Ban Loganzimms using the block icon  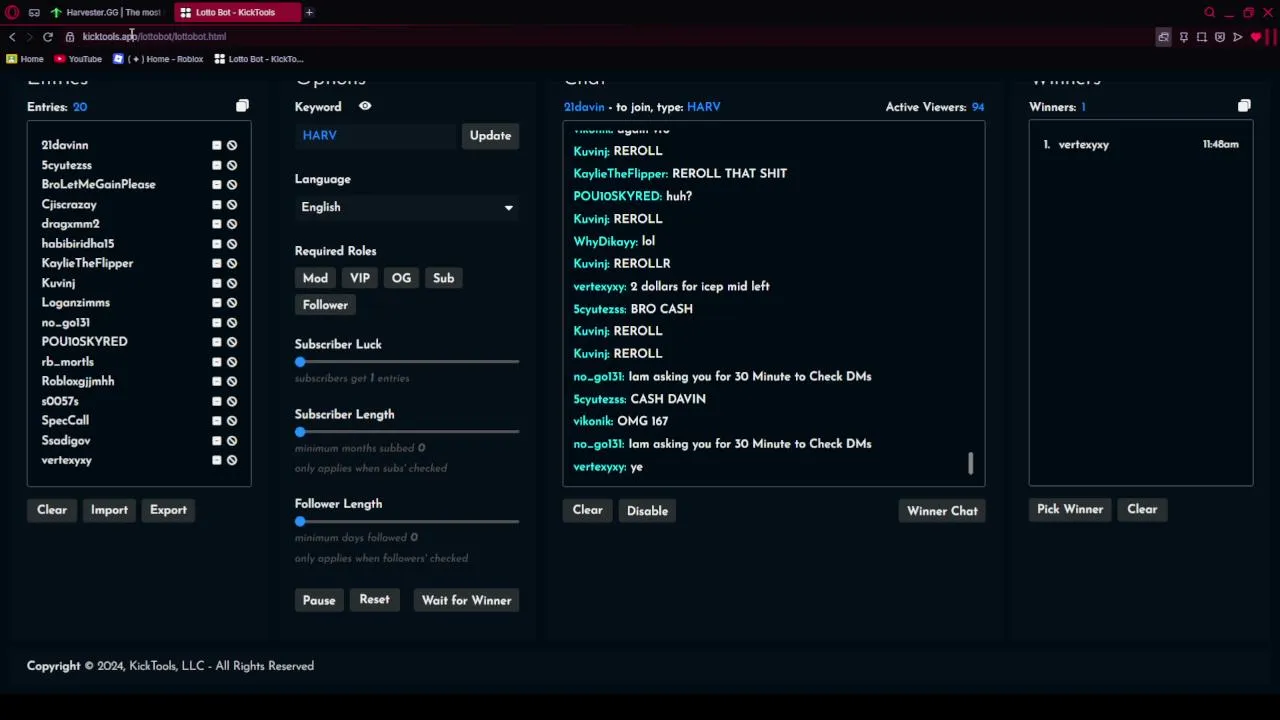[232, 303]
